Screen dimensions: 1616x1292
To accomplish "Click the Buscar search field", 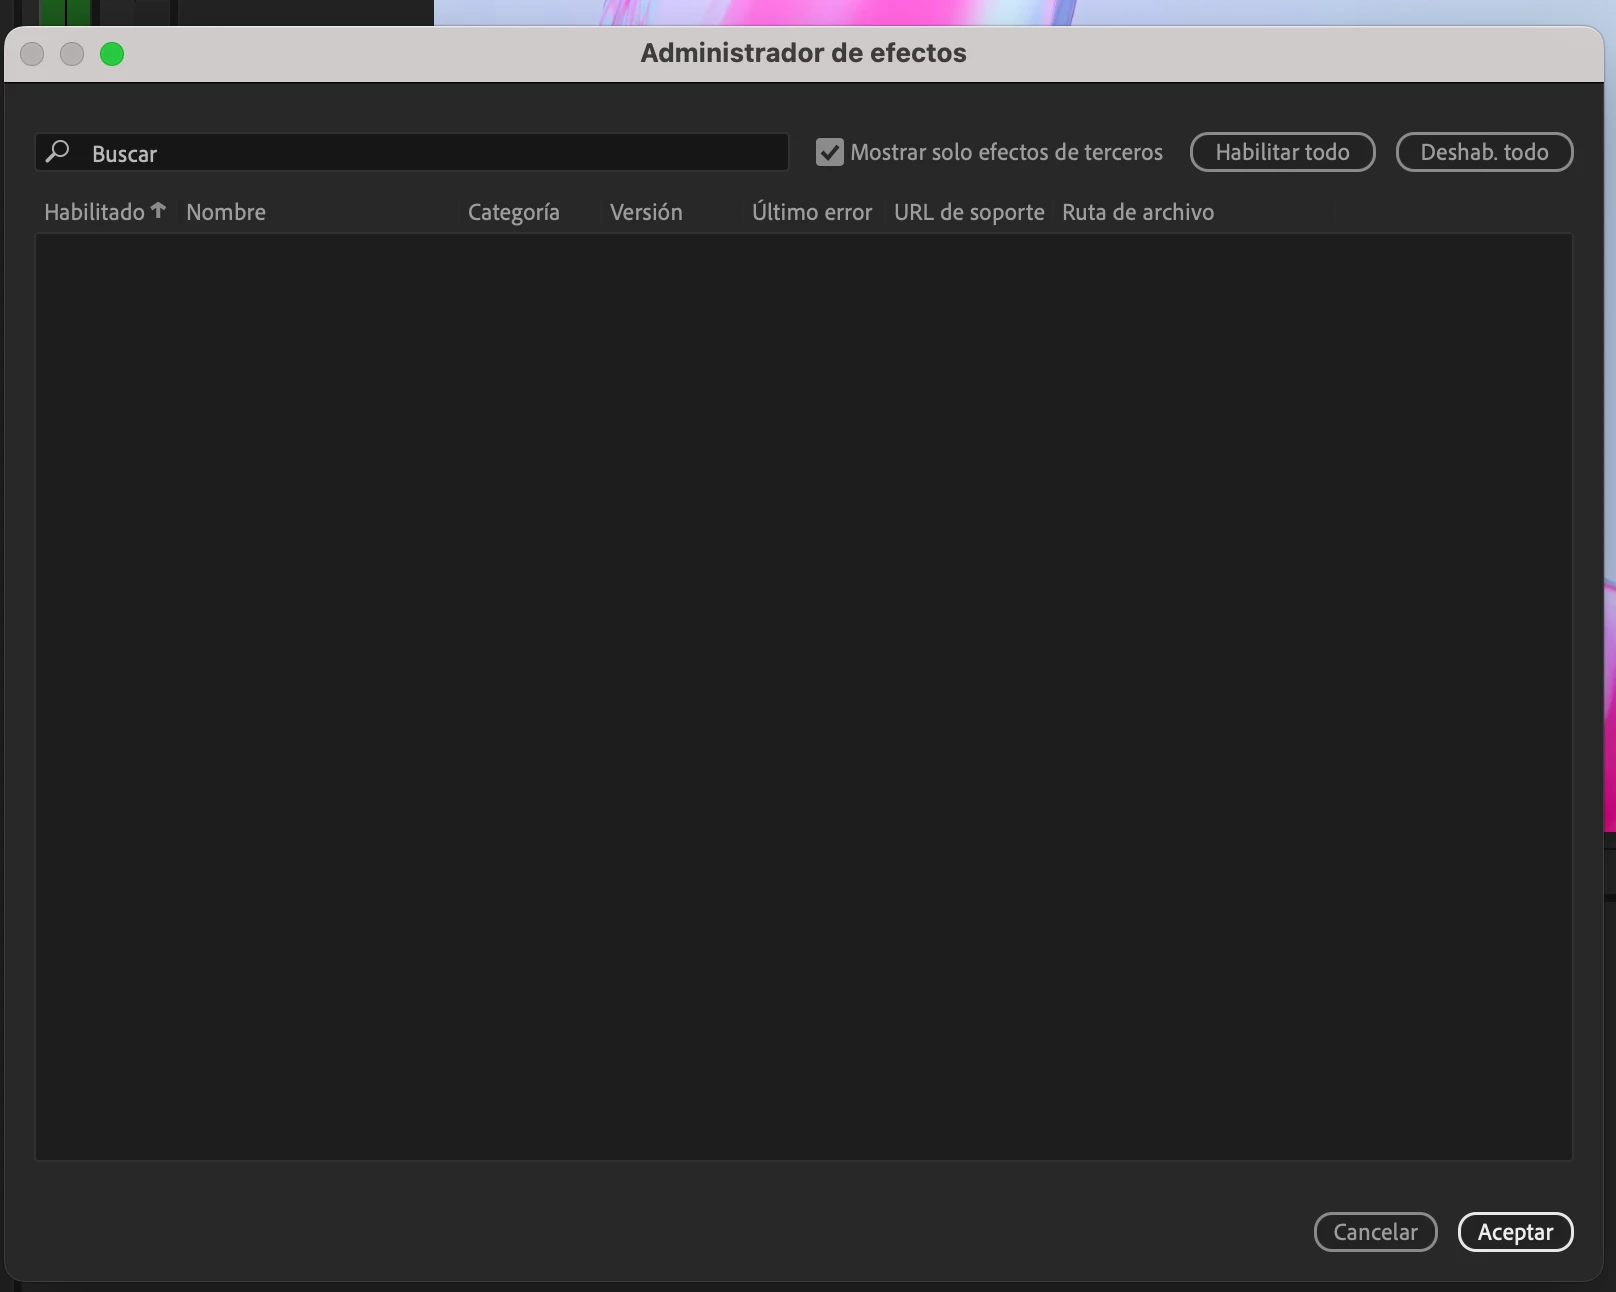I will pos(412,152).
